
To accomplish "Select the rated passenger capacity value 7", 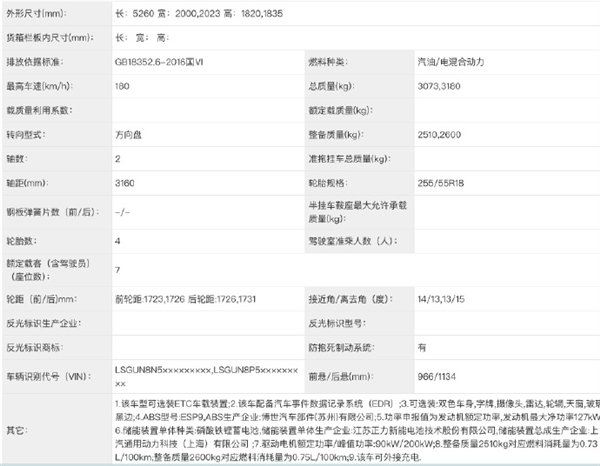I will pos(118,270).
